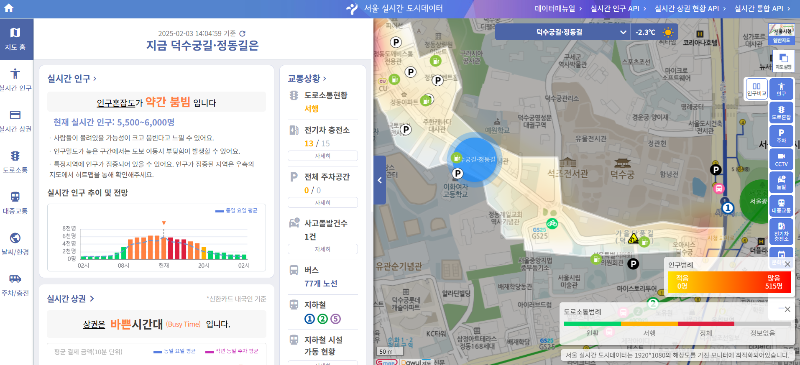Go to the home icon in header
This screenshot has height=365, width=800.
tap(9, 8)
